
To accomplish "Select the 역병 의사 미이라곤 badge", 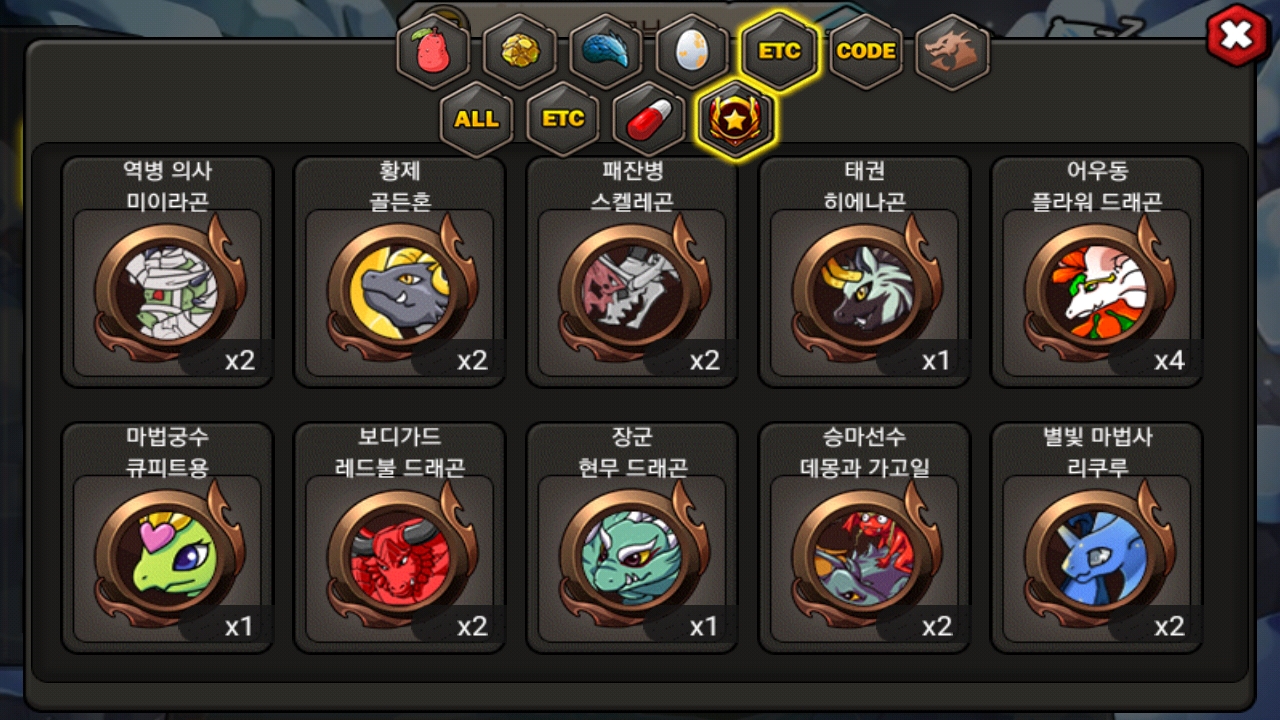I will pos(168,271).
